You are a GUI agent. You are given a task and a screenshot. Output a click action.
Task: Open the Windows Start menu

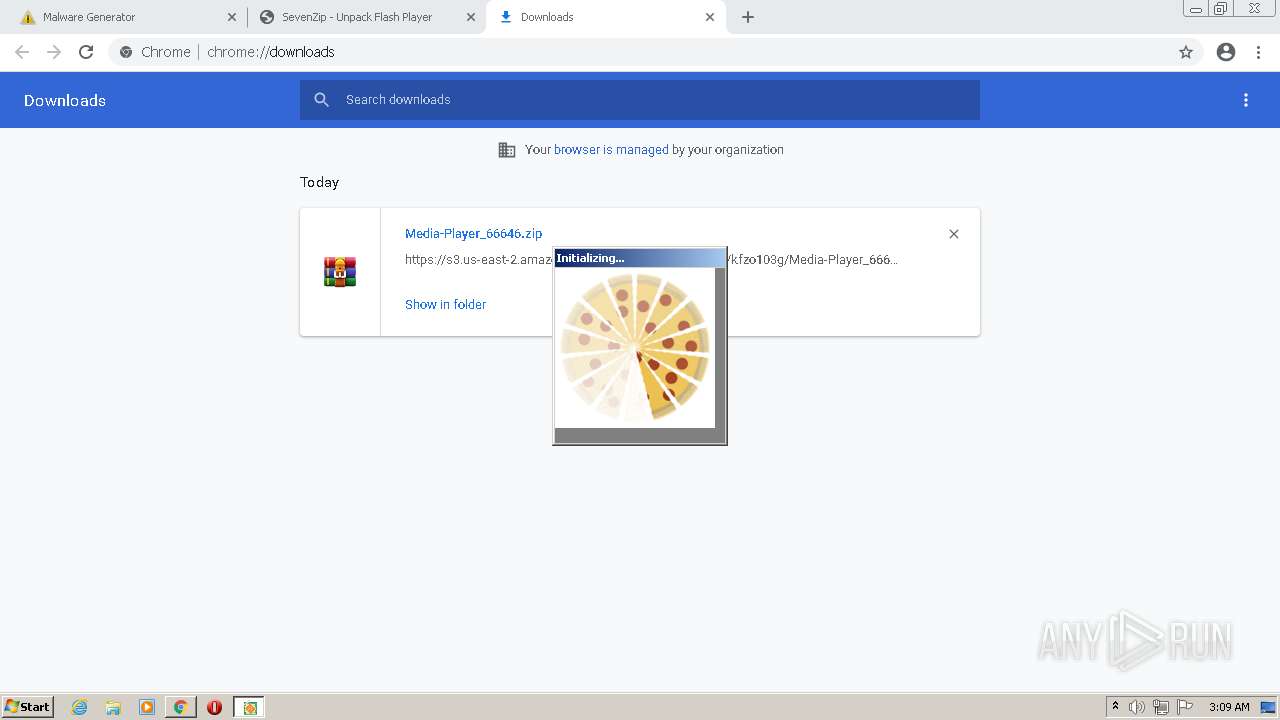tap(27, 707)
